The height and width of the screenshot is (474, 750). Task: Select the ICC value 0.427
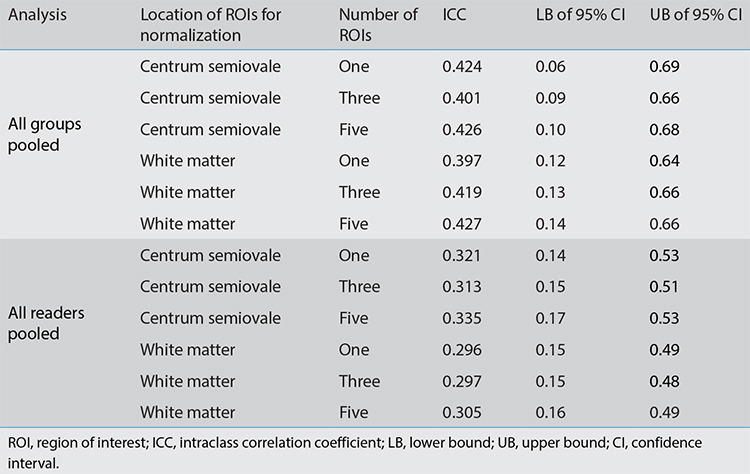click(x=462, y=223)
